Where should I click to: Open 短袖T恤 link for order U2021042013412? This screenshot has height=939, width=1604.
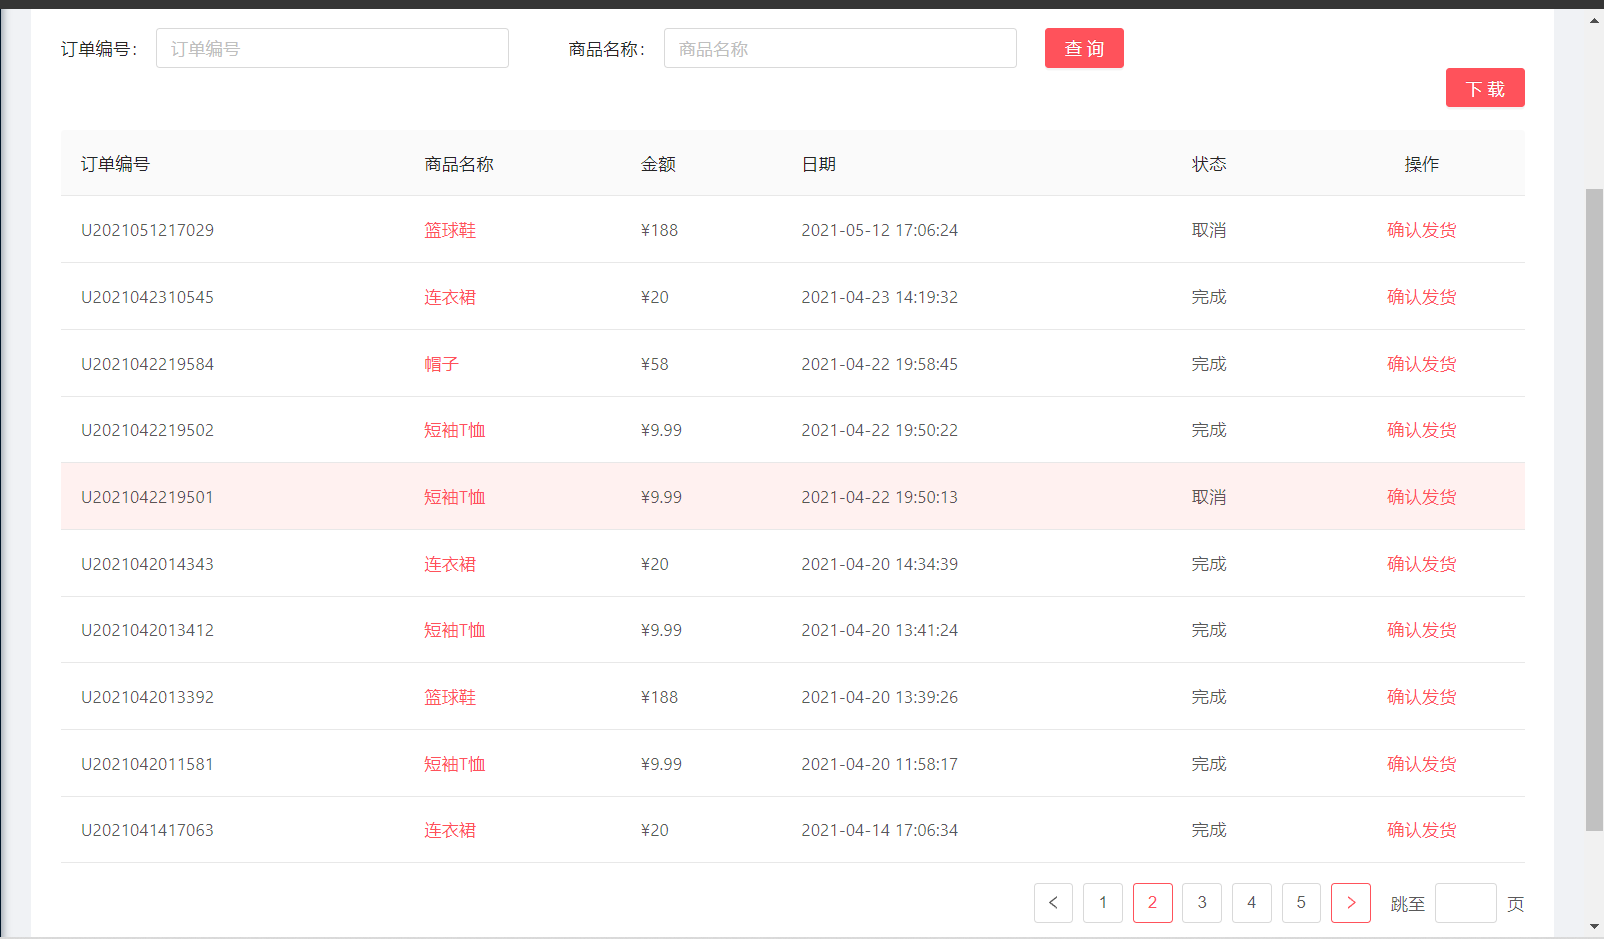pos(455,630)
